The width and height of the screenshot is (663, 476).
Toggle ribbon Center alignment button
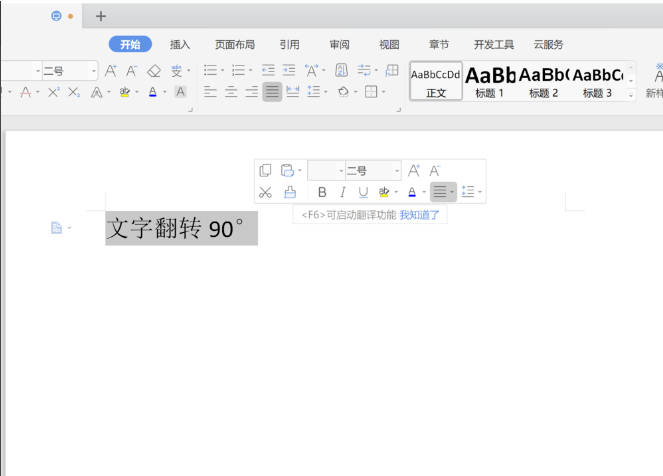(231, 91)
